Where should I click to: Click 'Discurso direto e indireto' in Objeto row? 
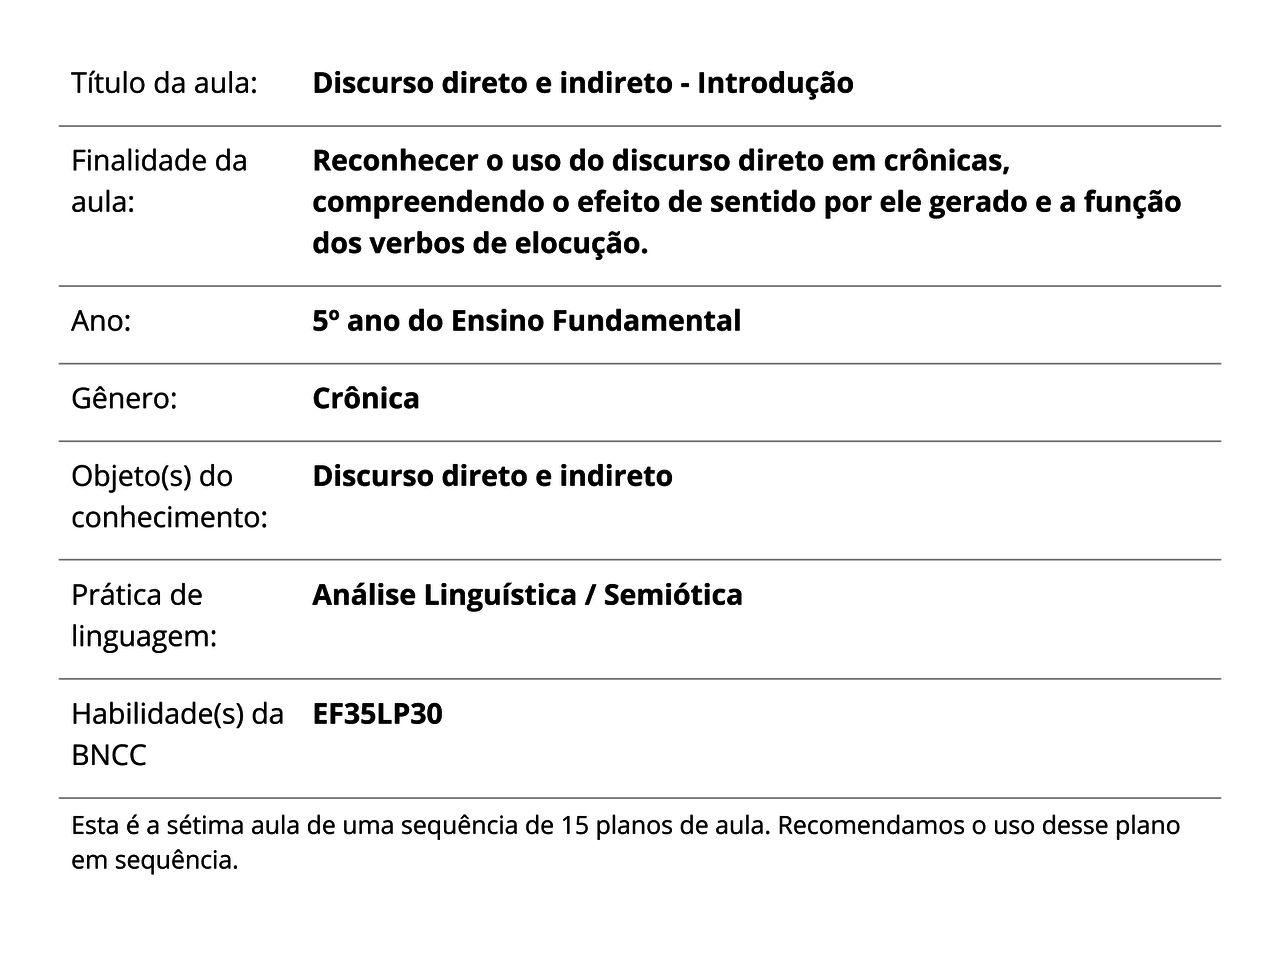click(492, 476)
